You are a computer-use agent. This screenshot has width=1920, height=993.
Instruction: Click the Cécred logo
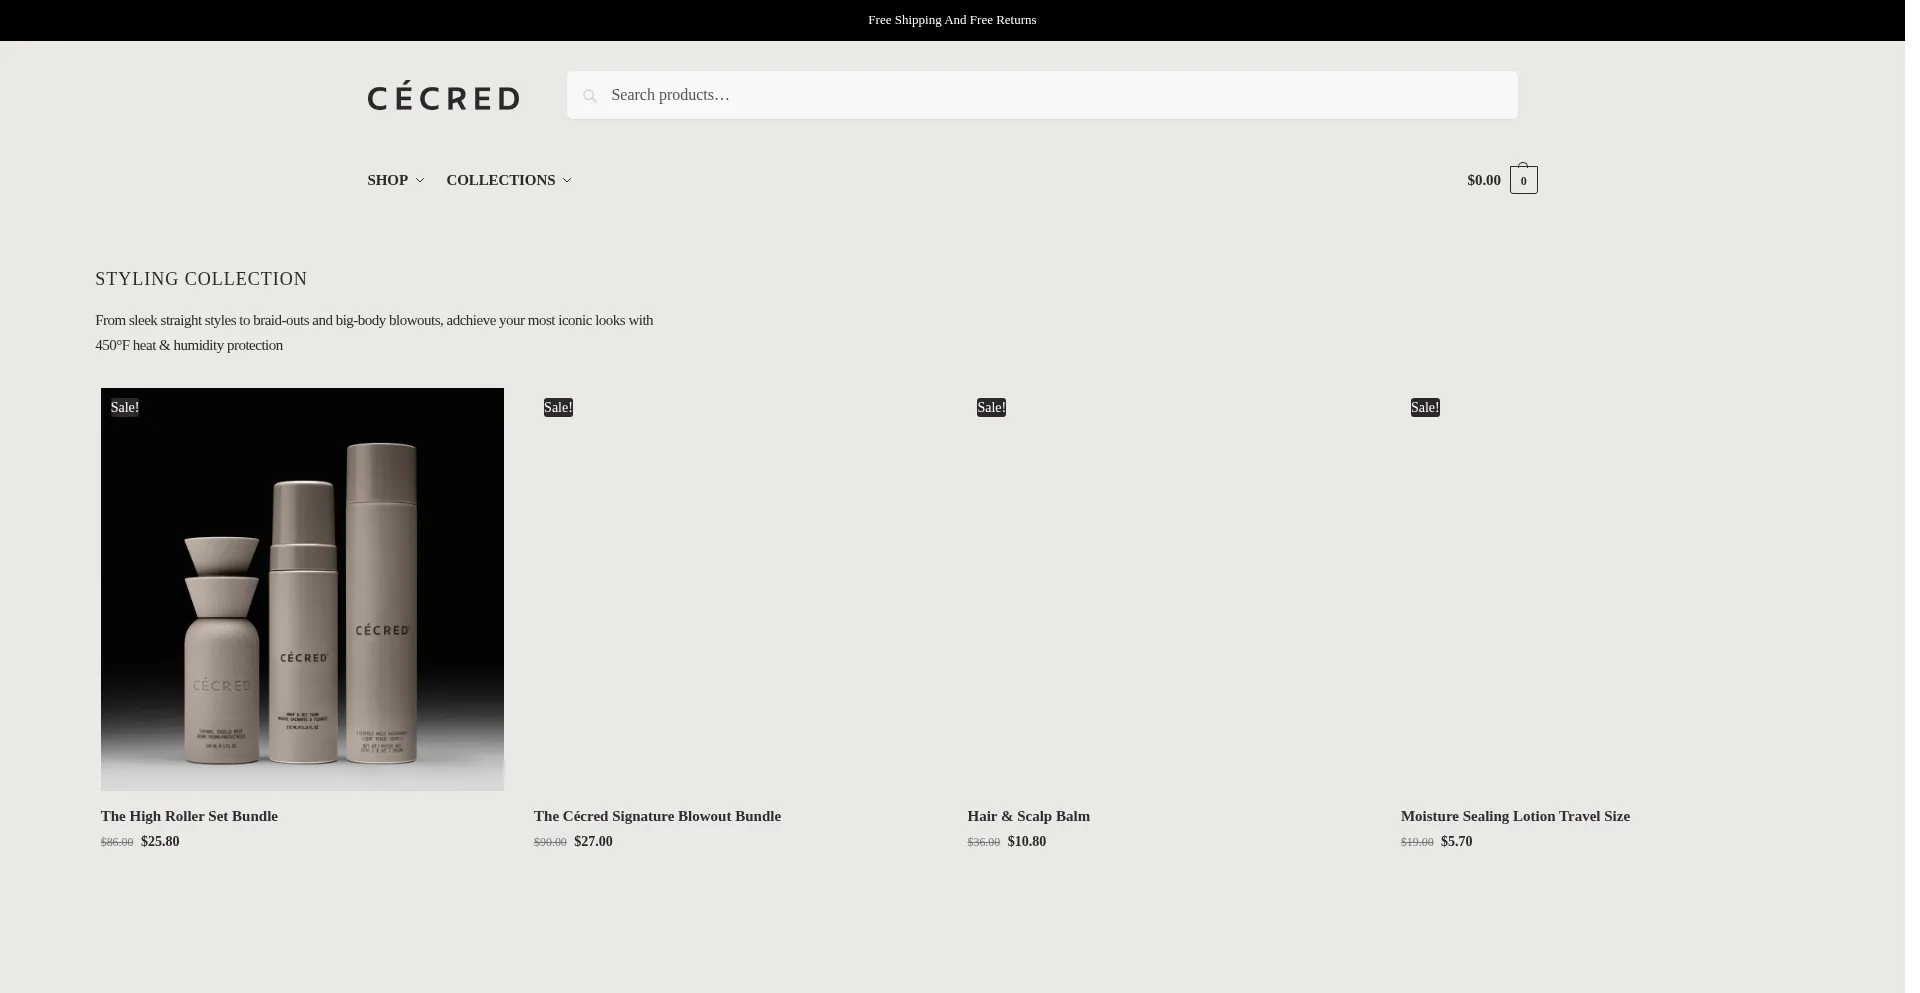[443, 96]
